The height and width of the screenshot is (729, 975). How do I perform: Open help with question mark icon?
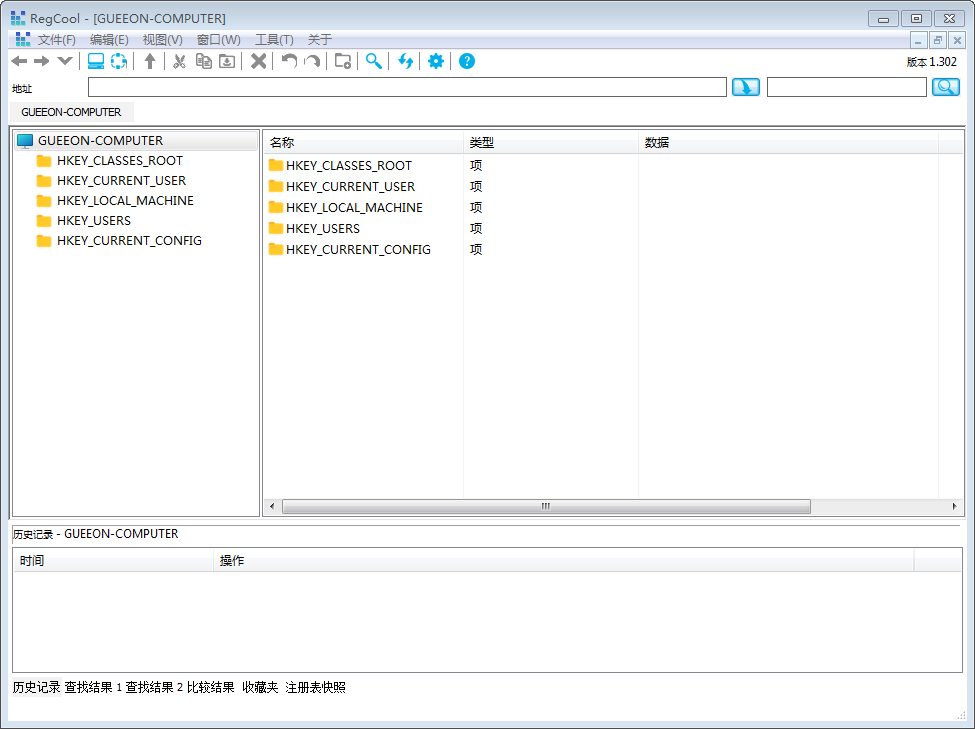(x=467, y=62)
